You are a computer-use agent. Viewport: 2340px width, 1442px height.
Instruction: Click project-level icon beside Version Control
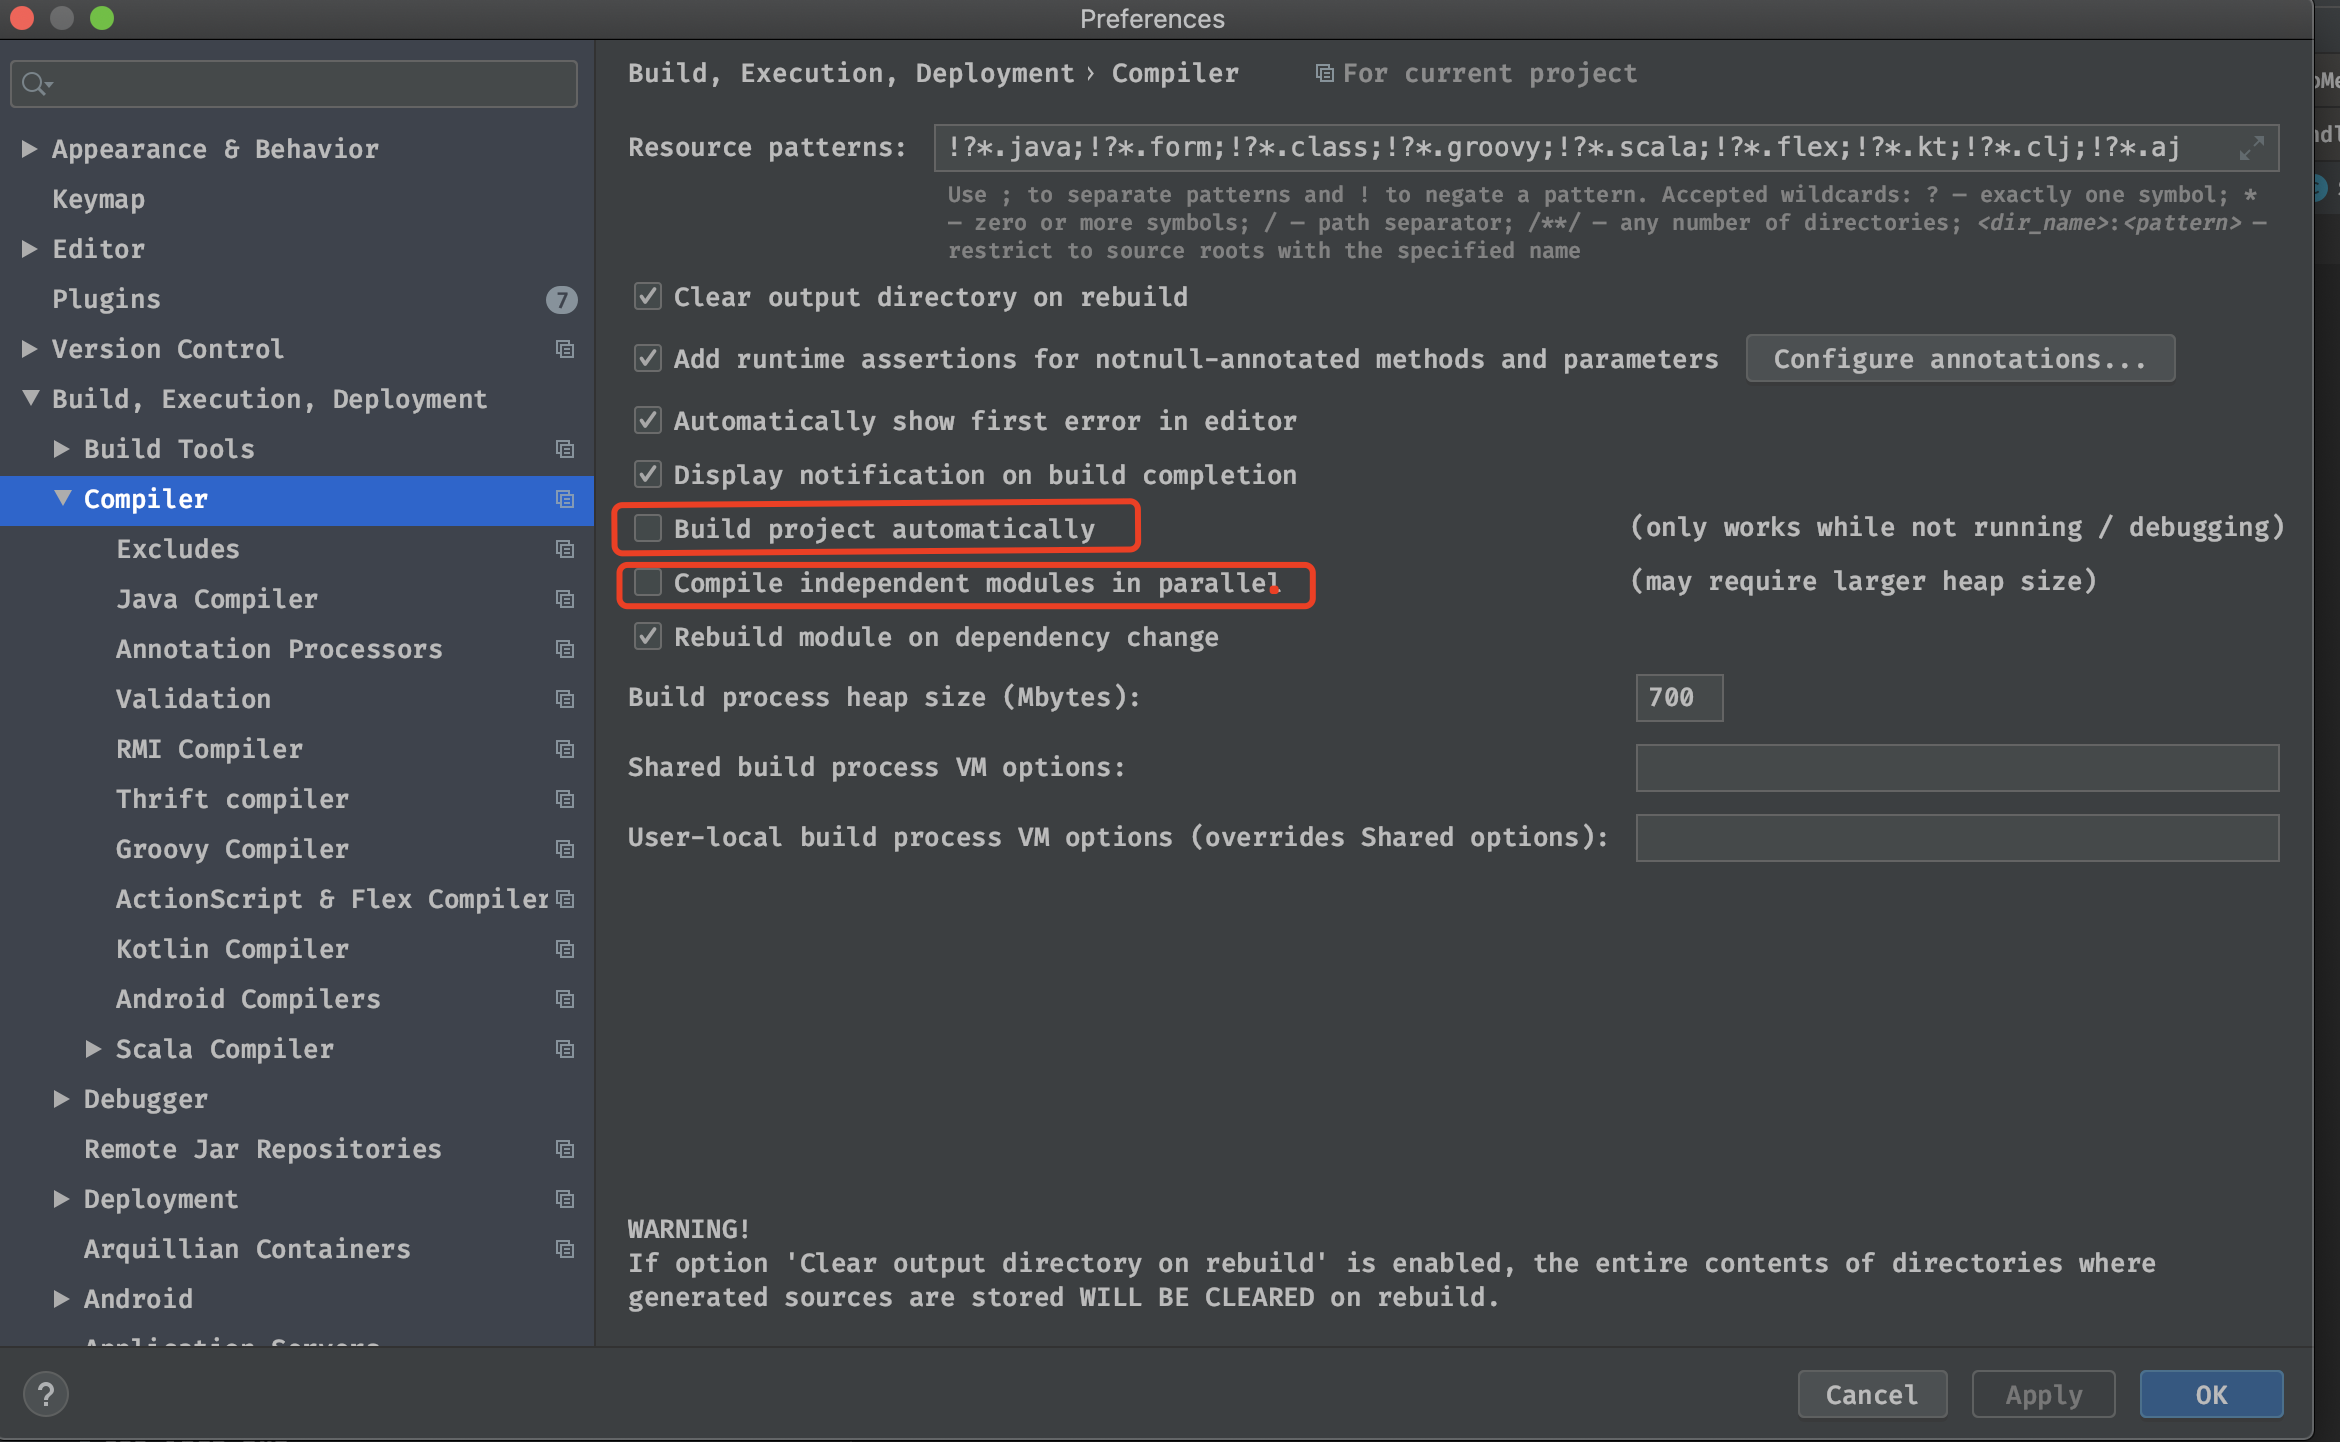coord(565,349)
